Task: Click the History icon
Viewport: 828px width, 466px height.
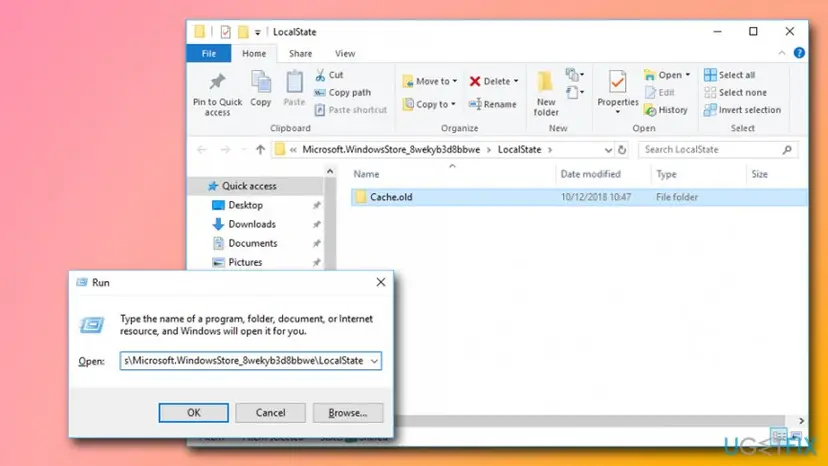Action: (650, 110)
